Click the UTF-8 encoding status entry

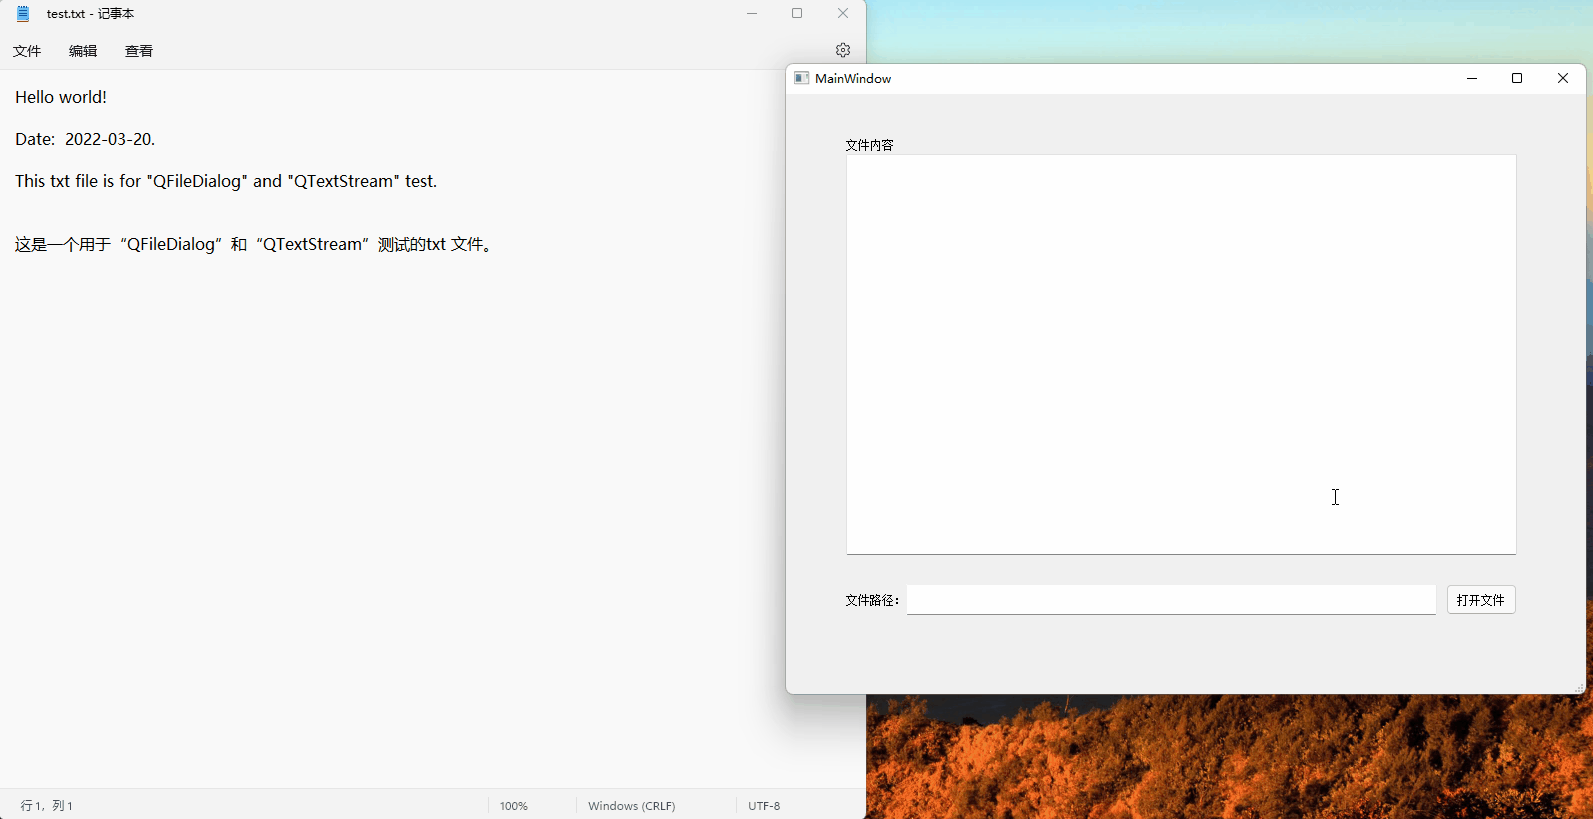[764, 806]
